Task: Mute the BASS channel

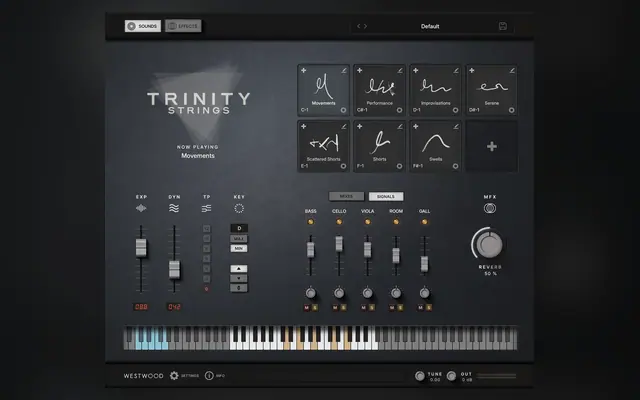Action: [x=307, y=307]
